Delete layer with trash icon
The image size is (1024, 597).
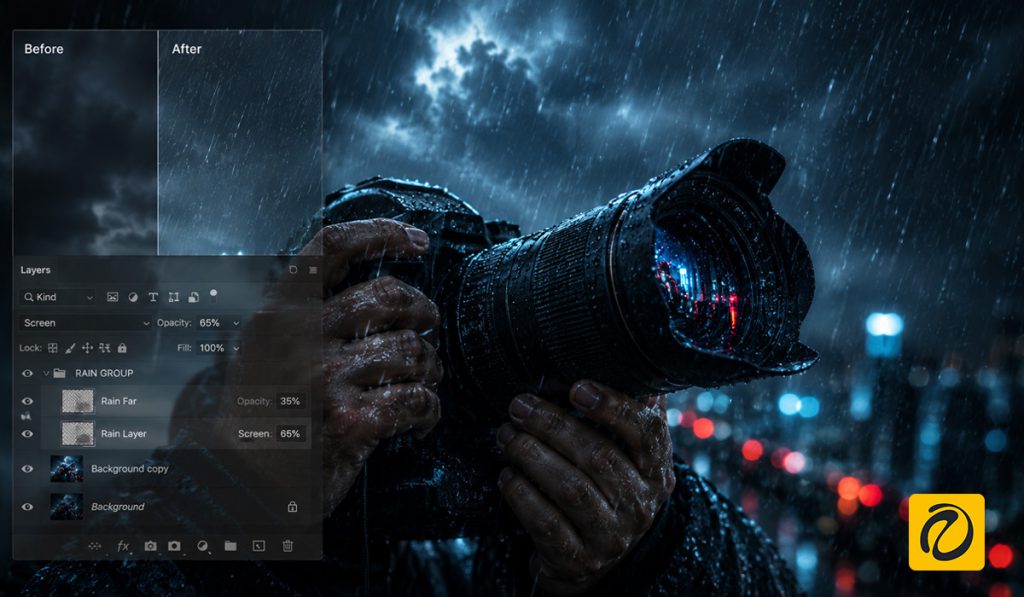tap(287, 545)
